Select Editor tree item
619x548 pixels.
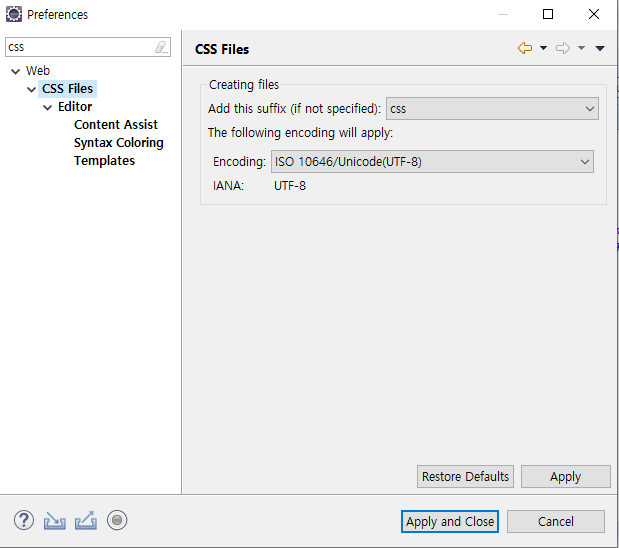75,107
